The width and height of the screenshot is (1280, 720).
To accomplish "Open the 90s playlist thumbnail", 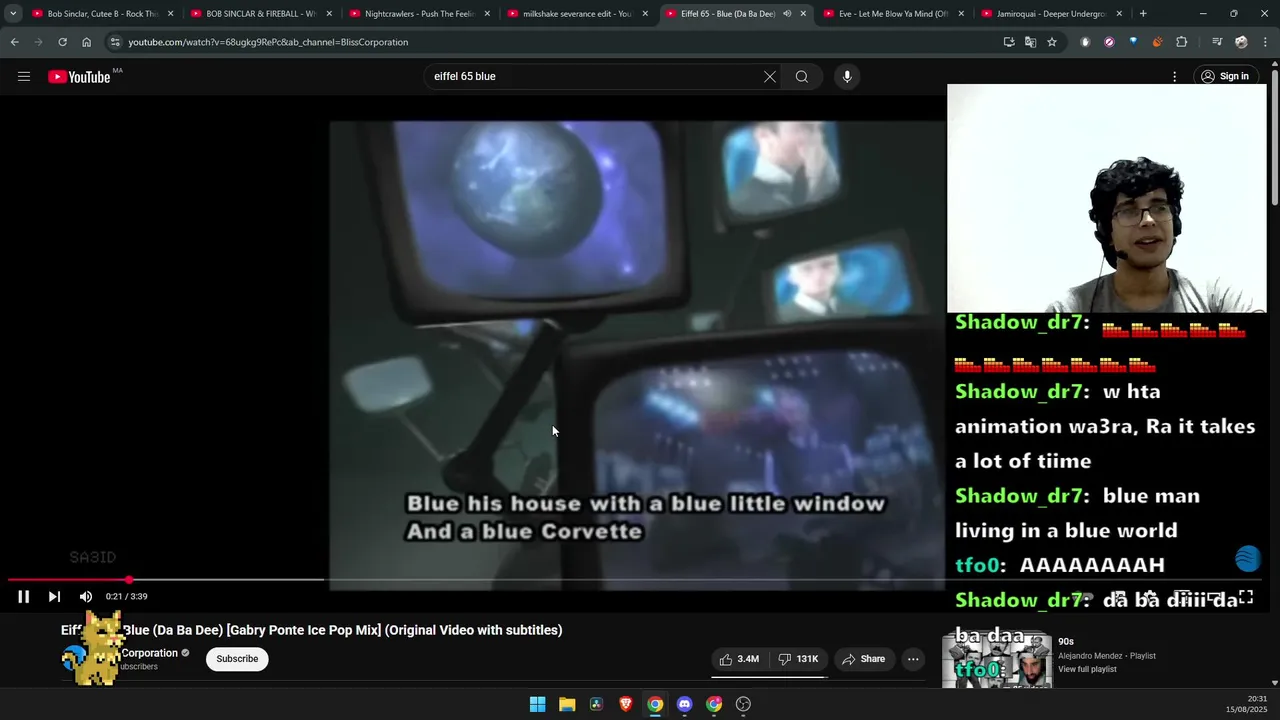I will (x=996, y=660).
